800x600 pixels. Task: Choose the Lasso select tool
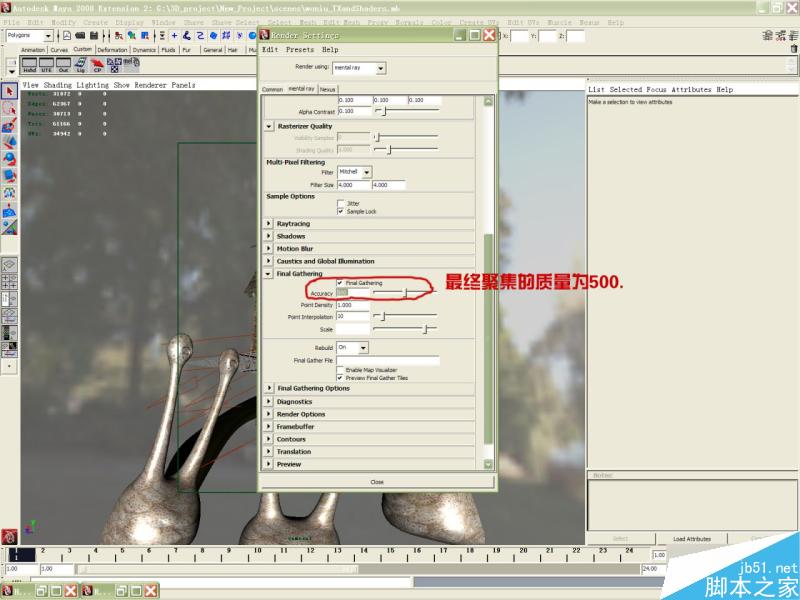tap(9, 109)
